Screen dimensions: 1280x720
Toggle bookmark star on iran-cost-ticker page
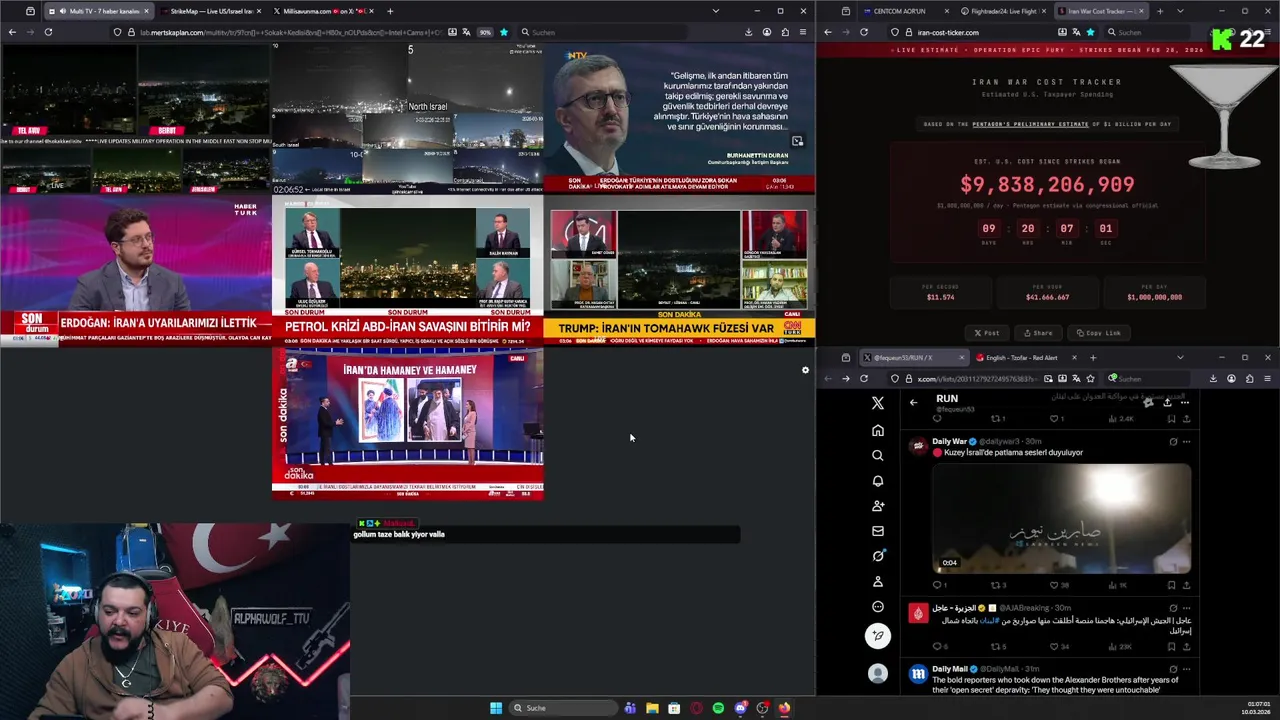coord(1090,32)
